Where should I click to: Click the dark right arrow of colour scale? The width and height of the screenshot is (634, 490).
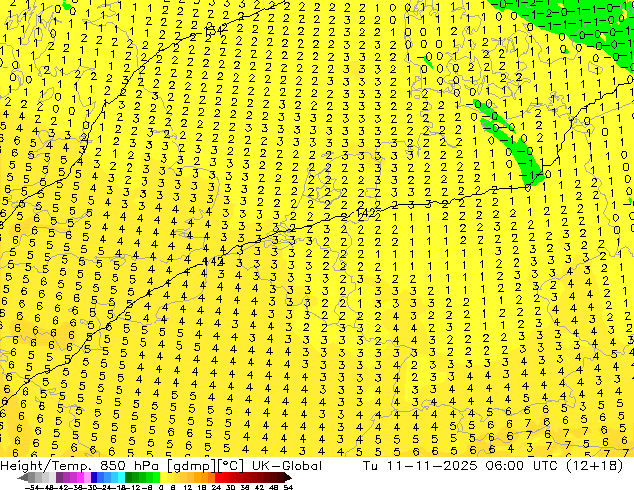coord(288,477)
